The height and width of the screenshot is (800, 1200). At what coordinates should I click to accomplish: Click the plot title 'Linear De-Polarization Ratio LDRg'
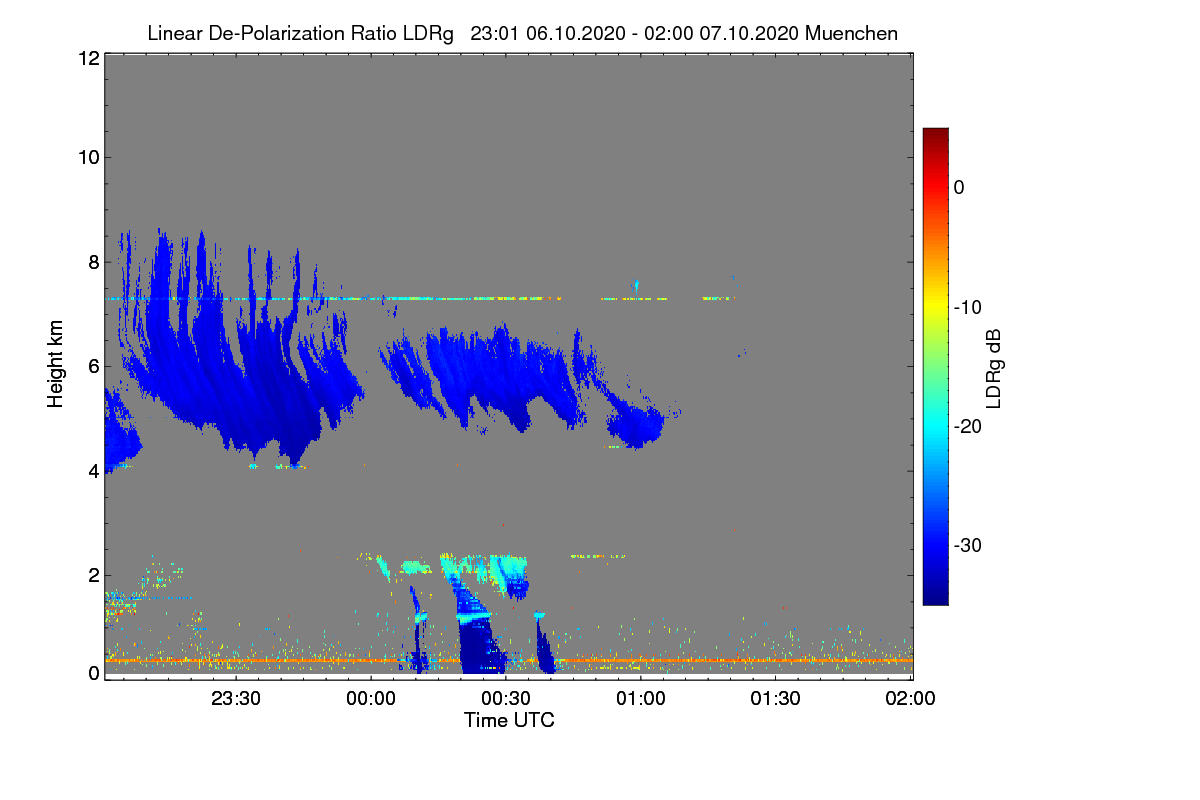[300, 34]
